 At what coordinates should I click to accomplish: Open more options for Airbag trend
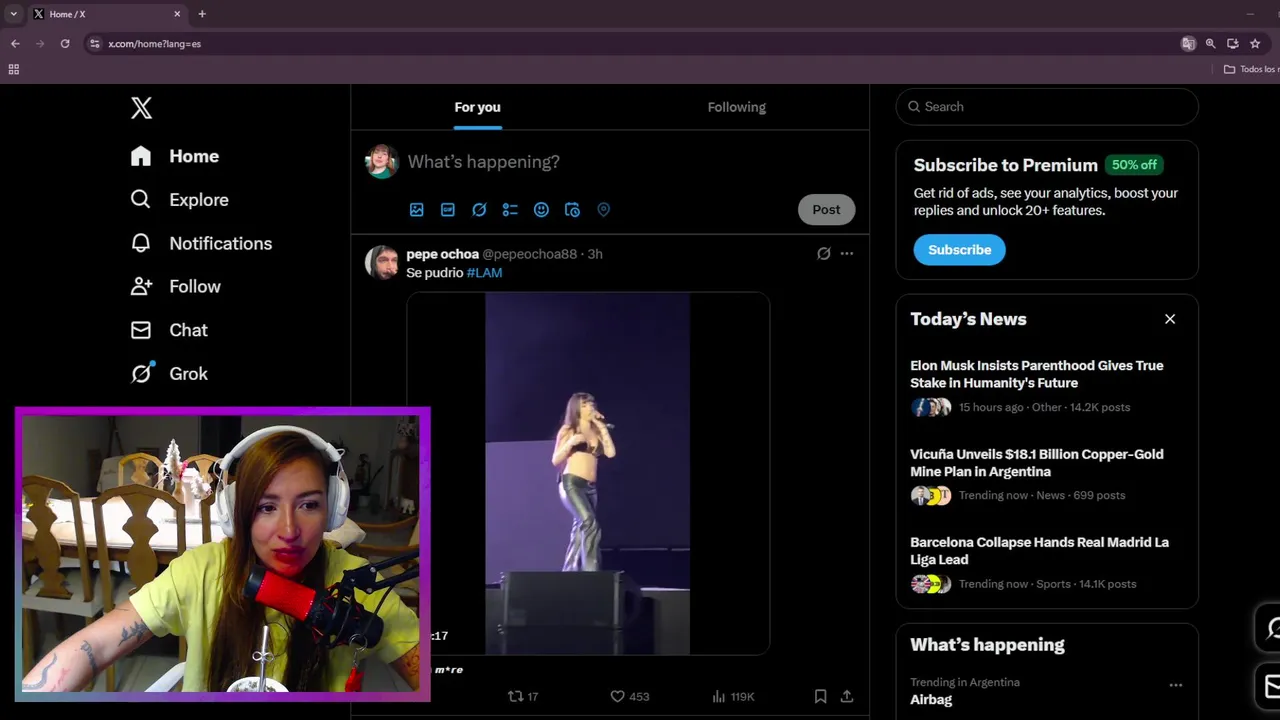pyautogui.click(x=1176, y=685)
